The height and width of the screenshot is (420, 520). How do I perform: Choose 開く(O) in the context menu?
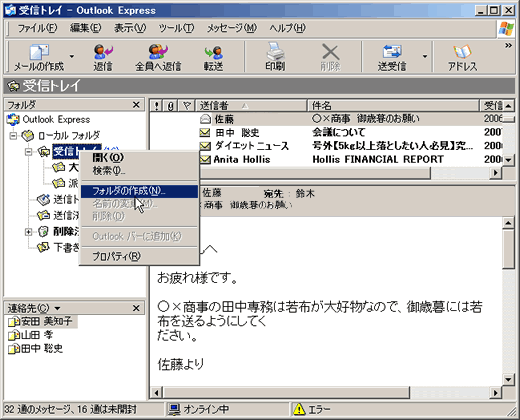pyautogui.click(x=139, y=157)
